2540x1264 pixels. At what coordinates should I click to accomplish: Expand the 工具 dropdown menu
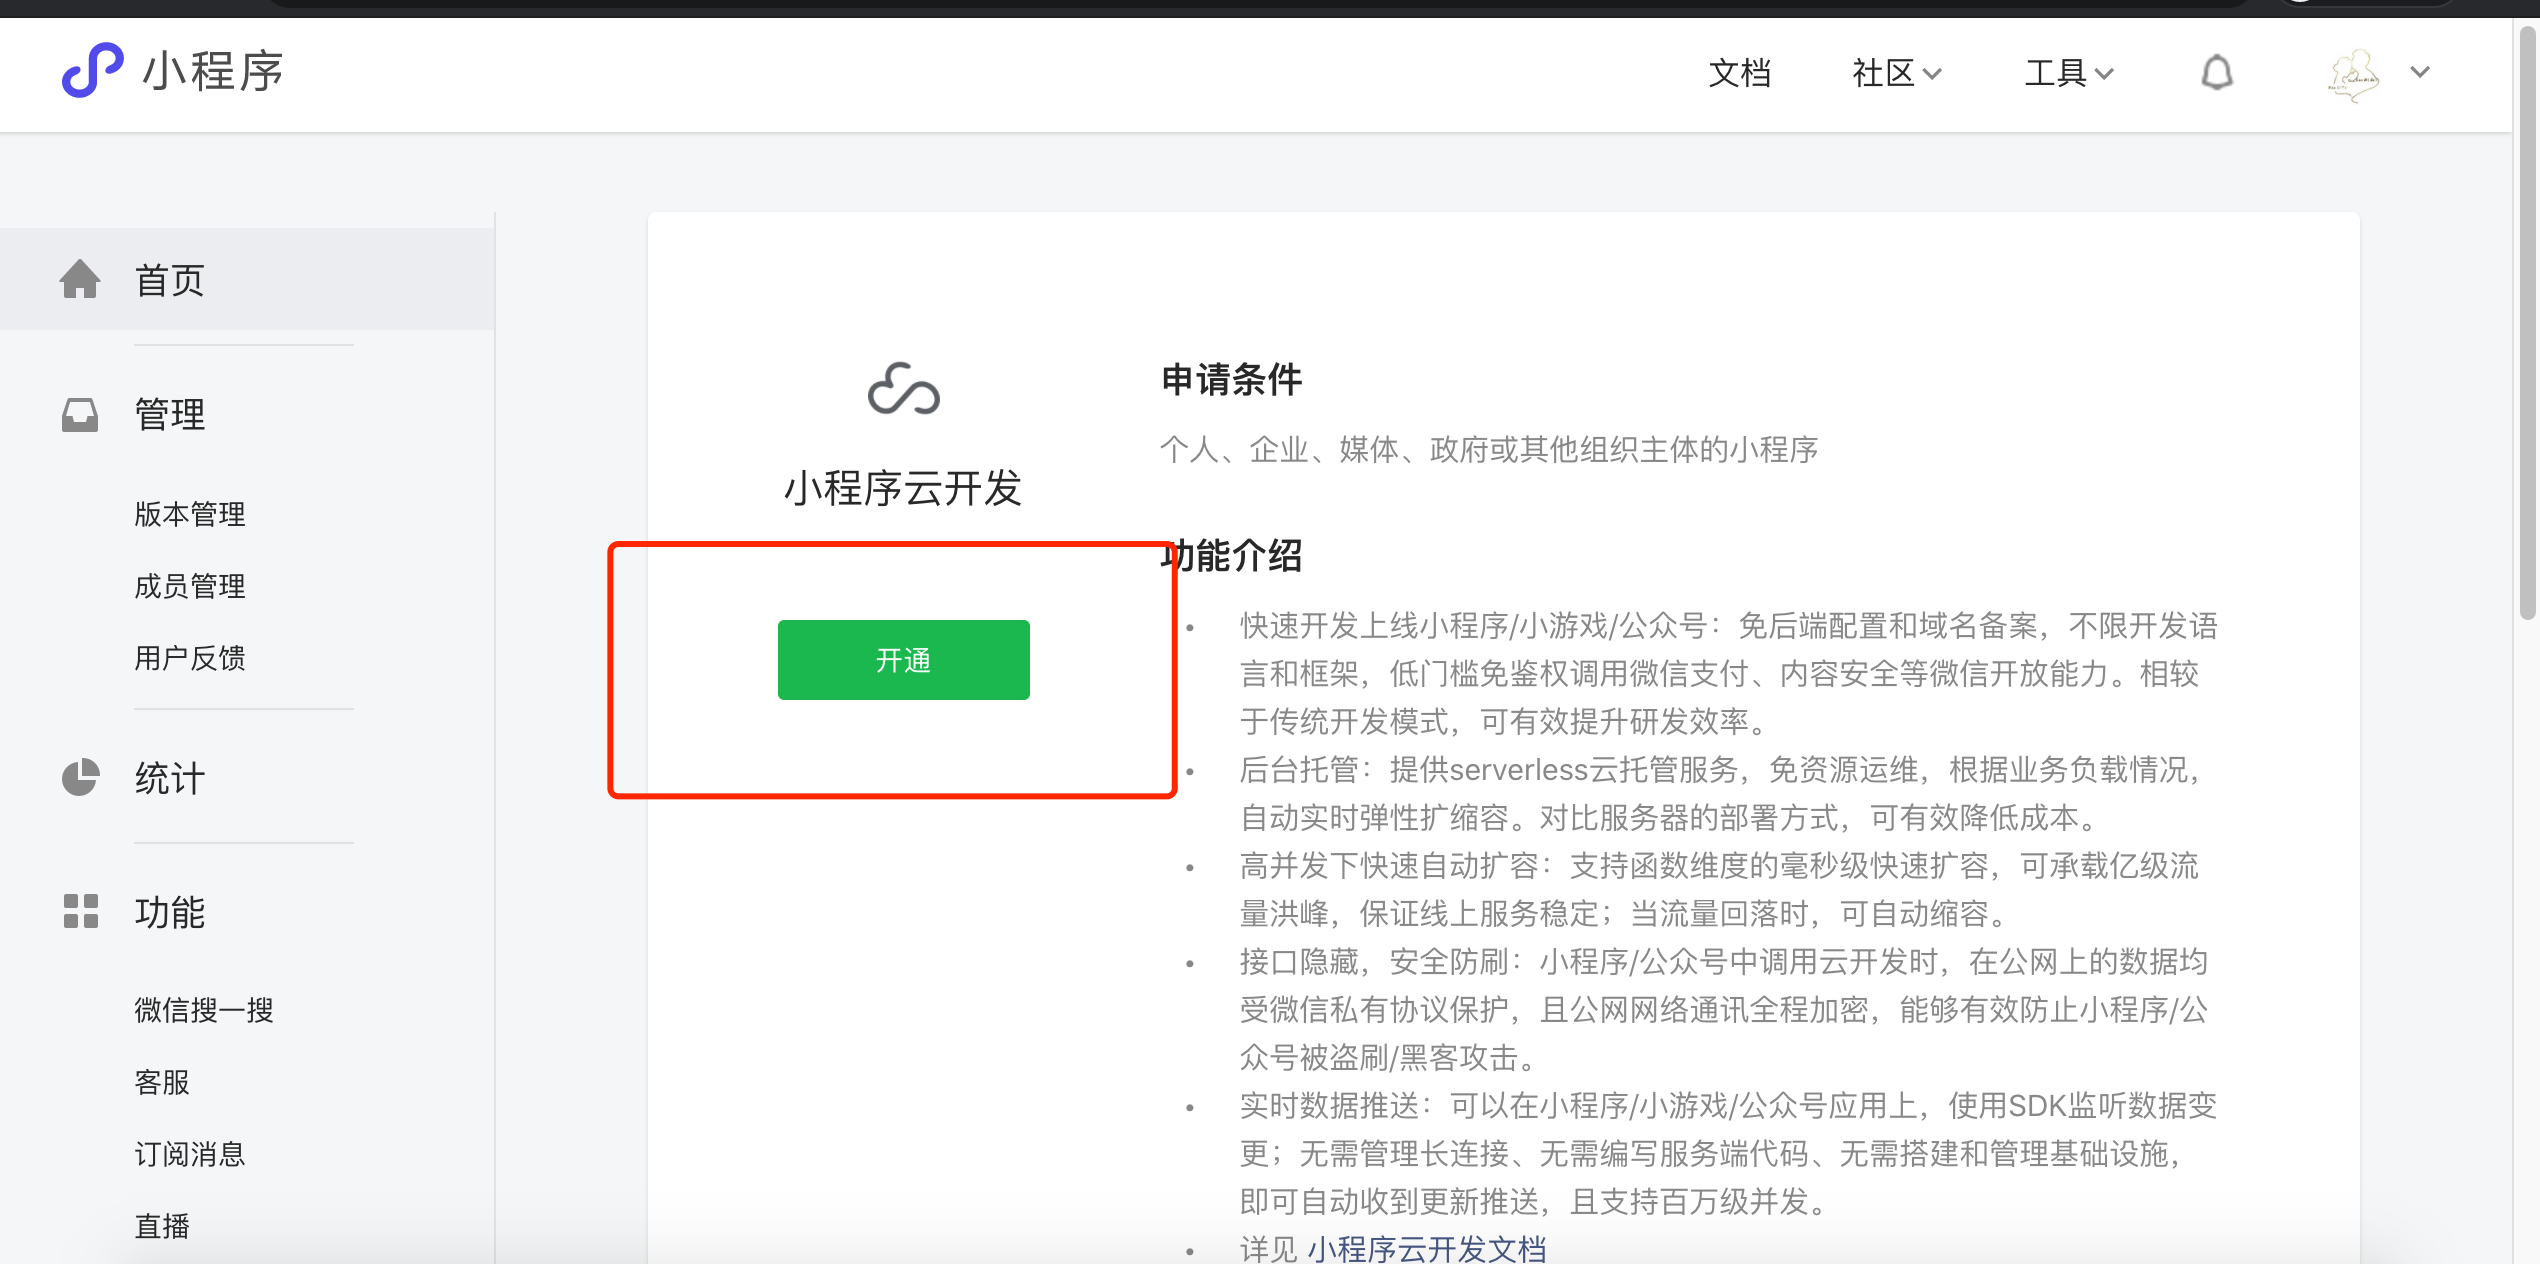click(2068, 73)
